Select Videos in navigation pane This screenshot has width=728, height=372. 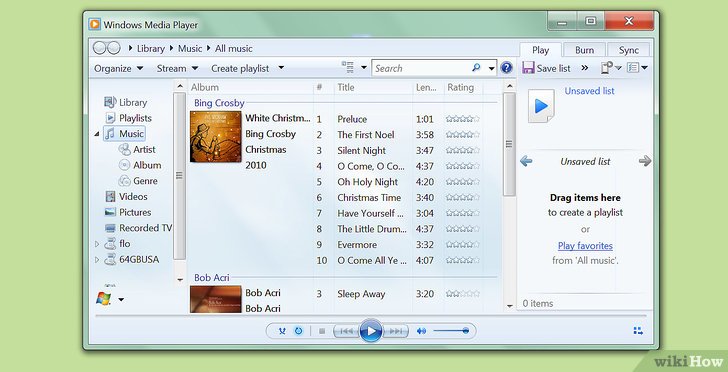pyautogui.click(x=126, y=196)
